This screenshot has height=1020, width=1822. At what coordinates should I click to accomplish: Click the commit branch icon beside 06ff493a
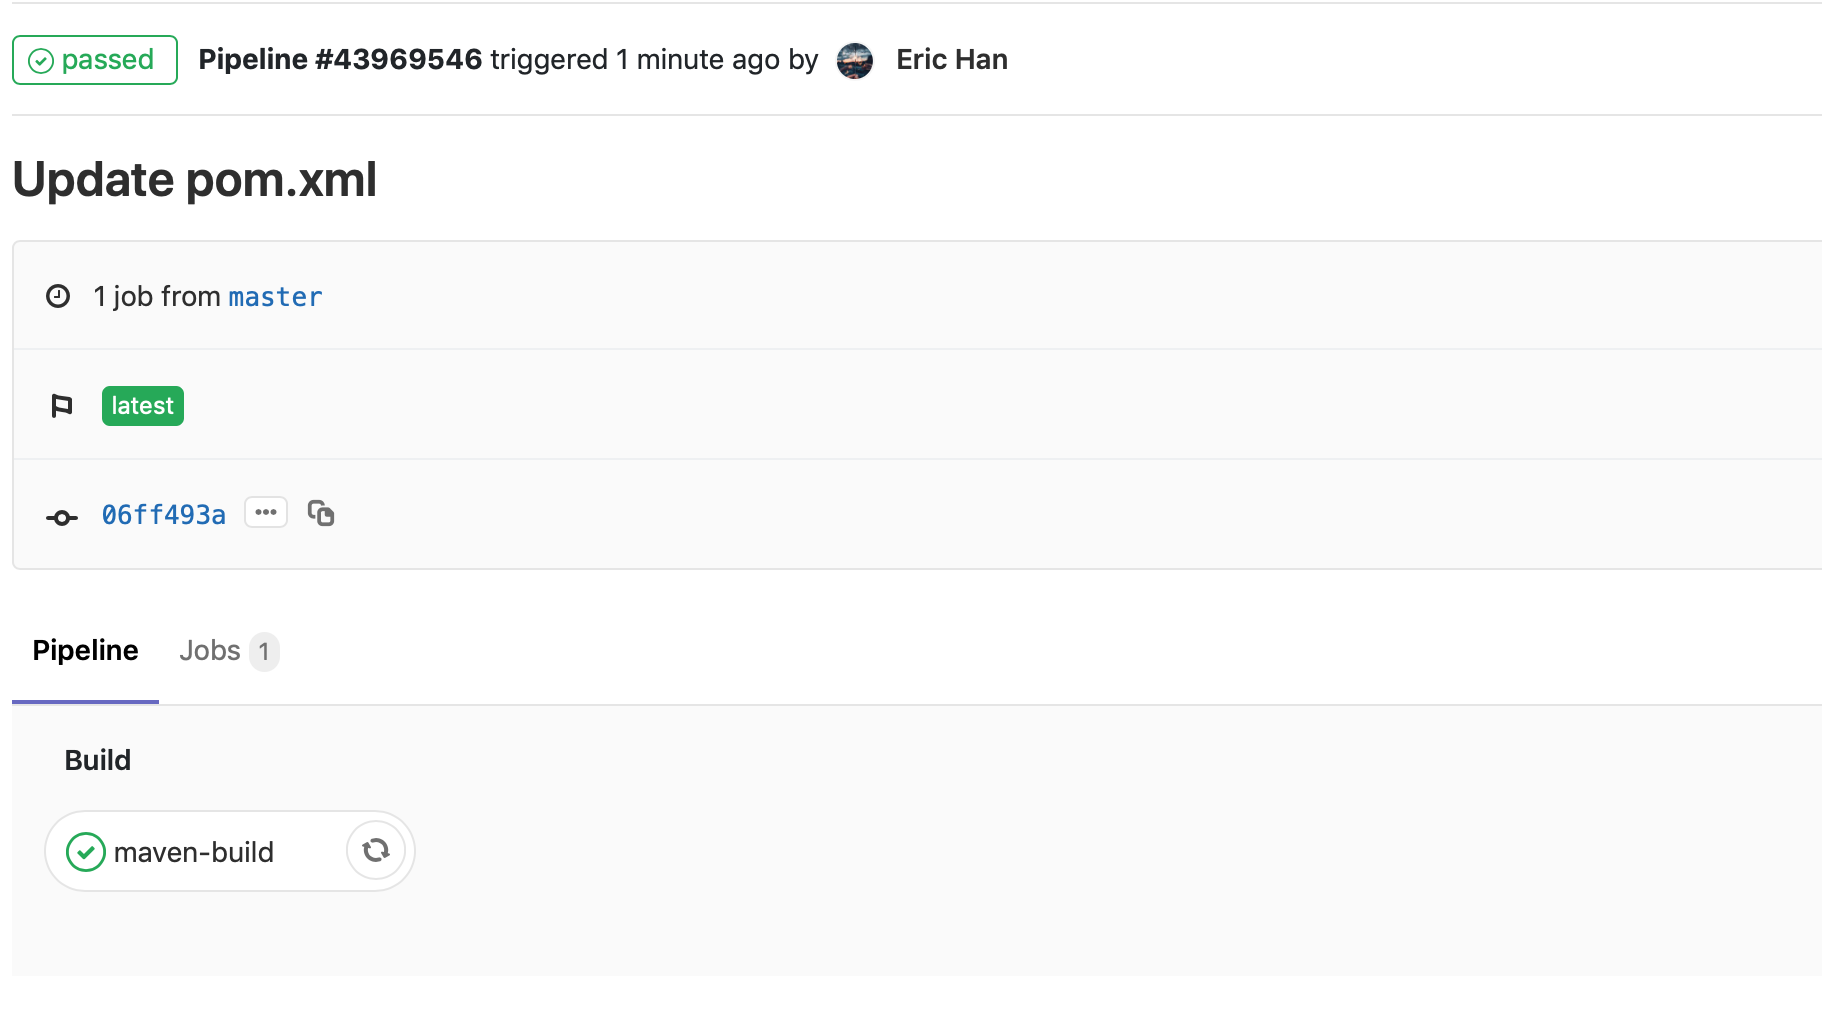(61, 516)
